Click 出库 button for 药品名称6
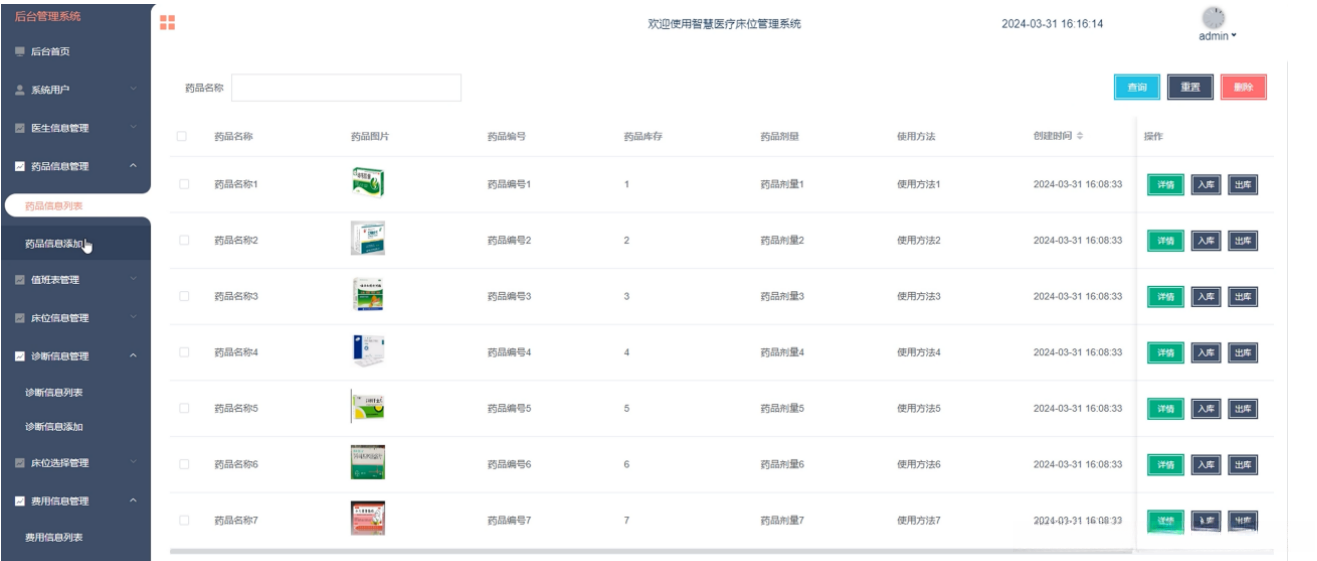 1243,465
